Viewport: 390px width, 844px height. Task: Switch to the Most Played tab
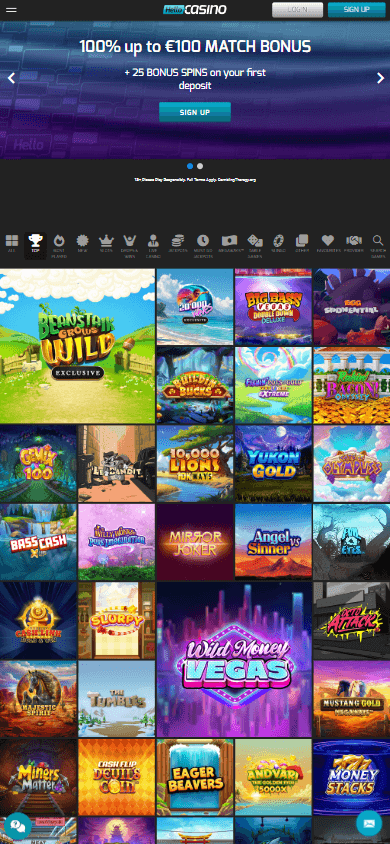59,246
